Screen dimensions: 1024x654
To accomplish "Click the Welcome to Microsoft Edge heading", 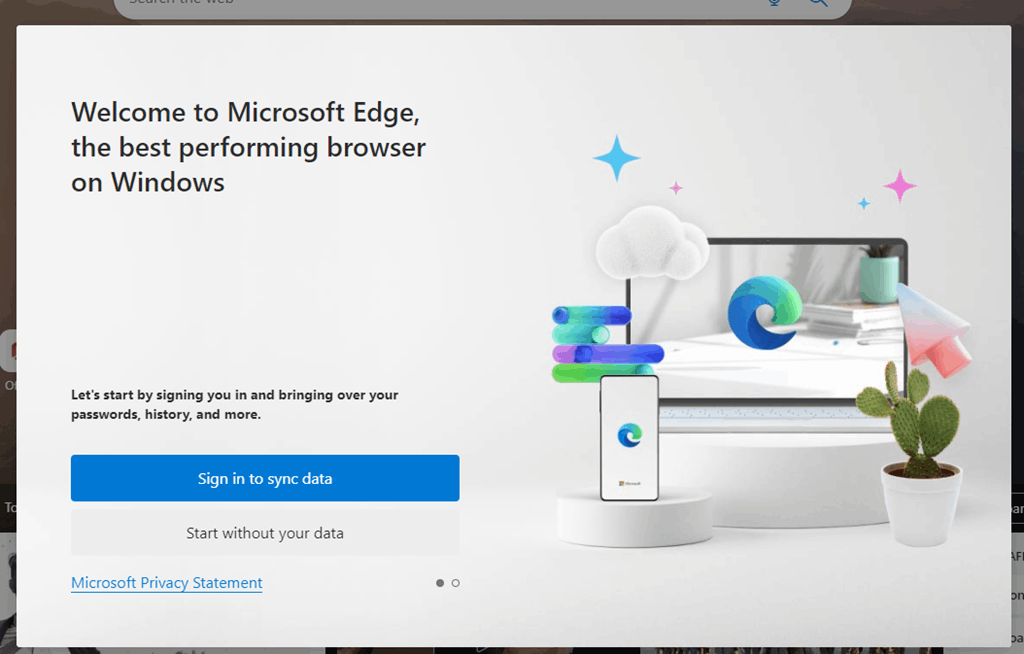I will click(248, 147).
